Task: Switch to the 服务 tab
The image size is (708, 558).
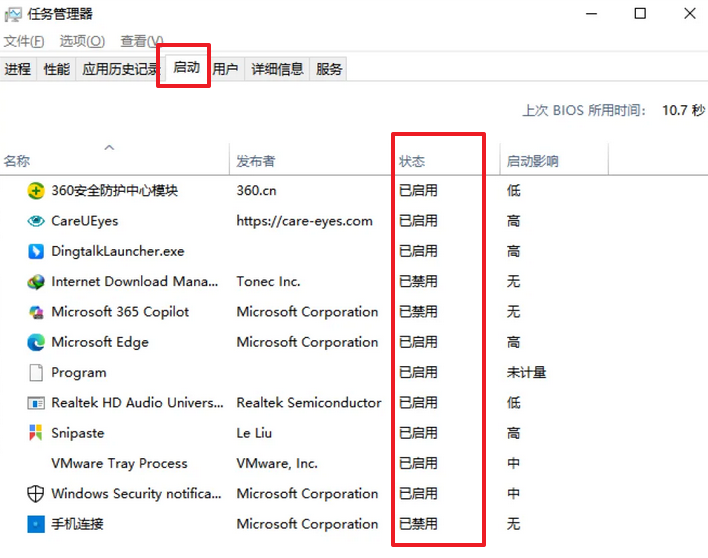Action: (329, 69)
